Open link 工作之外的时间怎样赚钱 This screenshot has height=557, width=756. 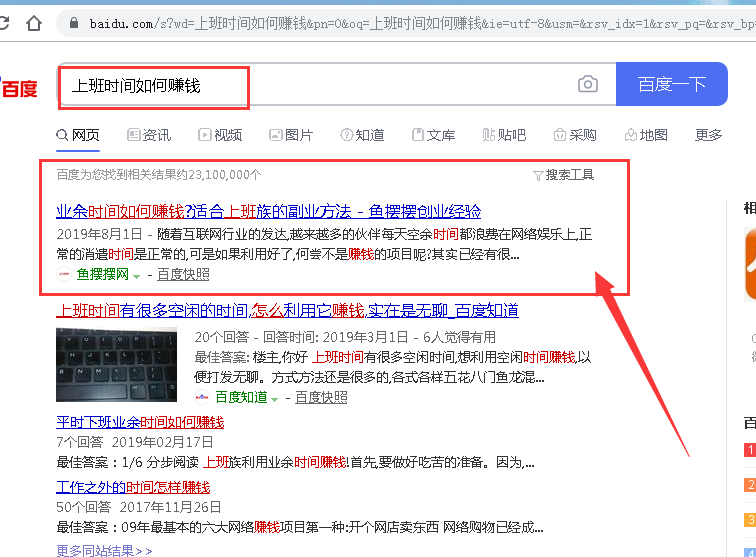pos(133,487)
